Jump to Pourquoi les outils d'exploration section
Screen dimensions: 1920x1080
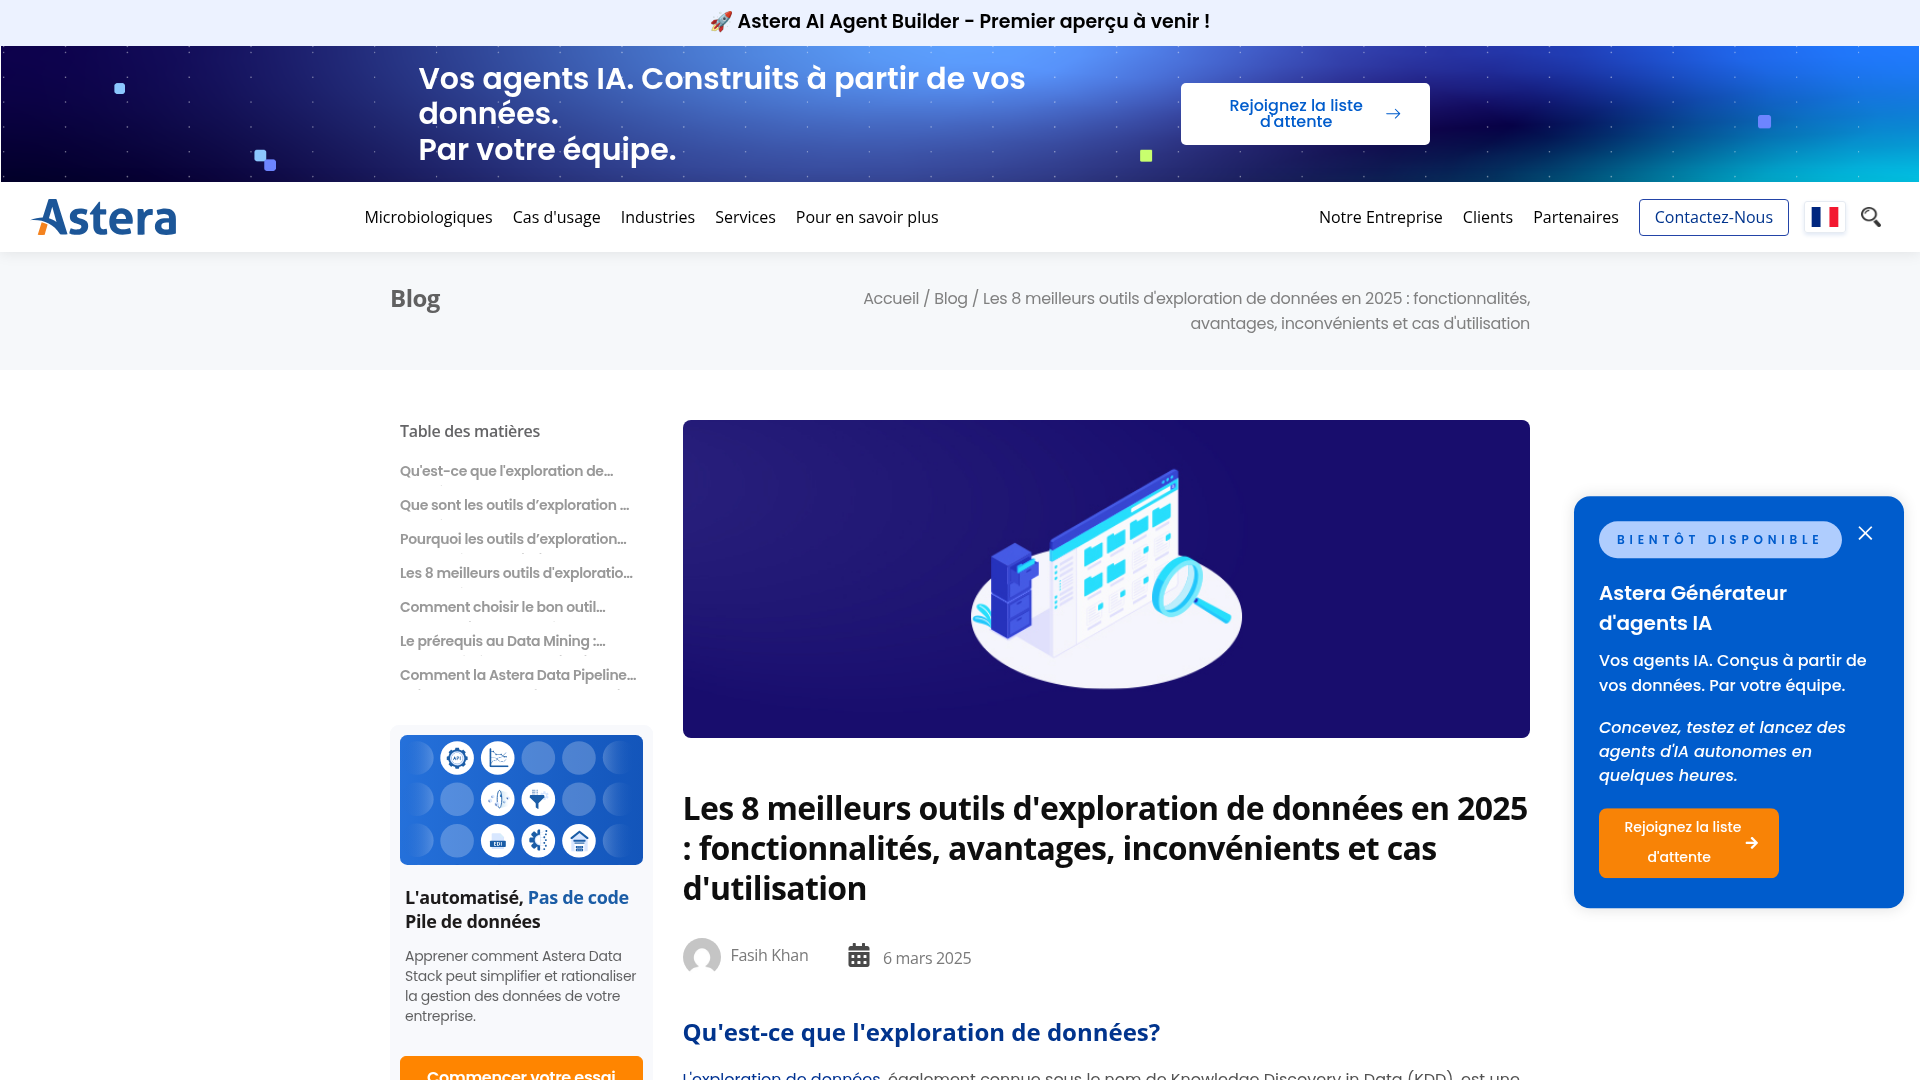513,539
